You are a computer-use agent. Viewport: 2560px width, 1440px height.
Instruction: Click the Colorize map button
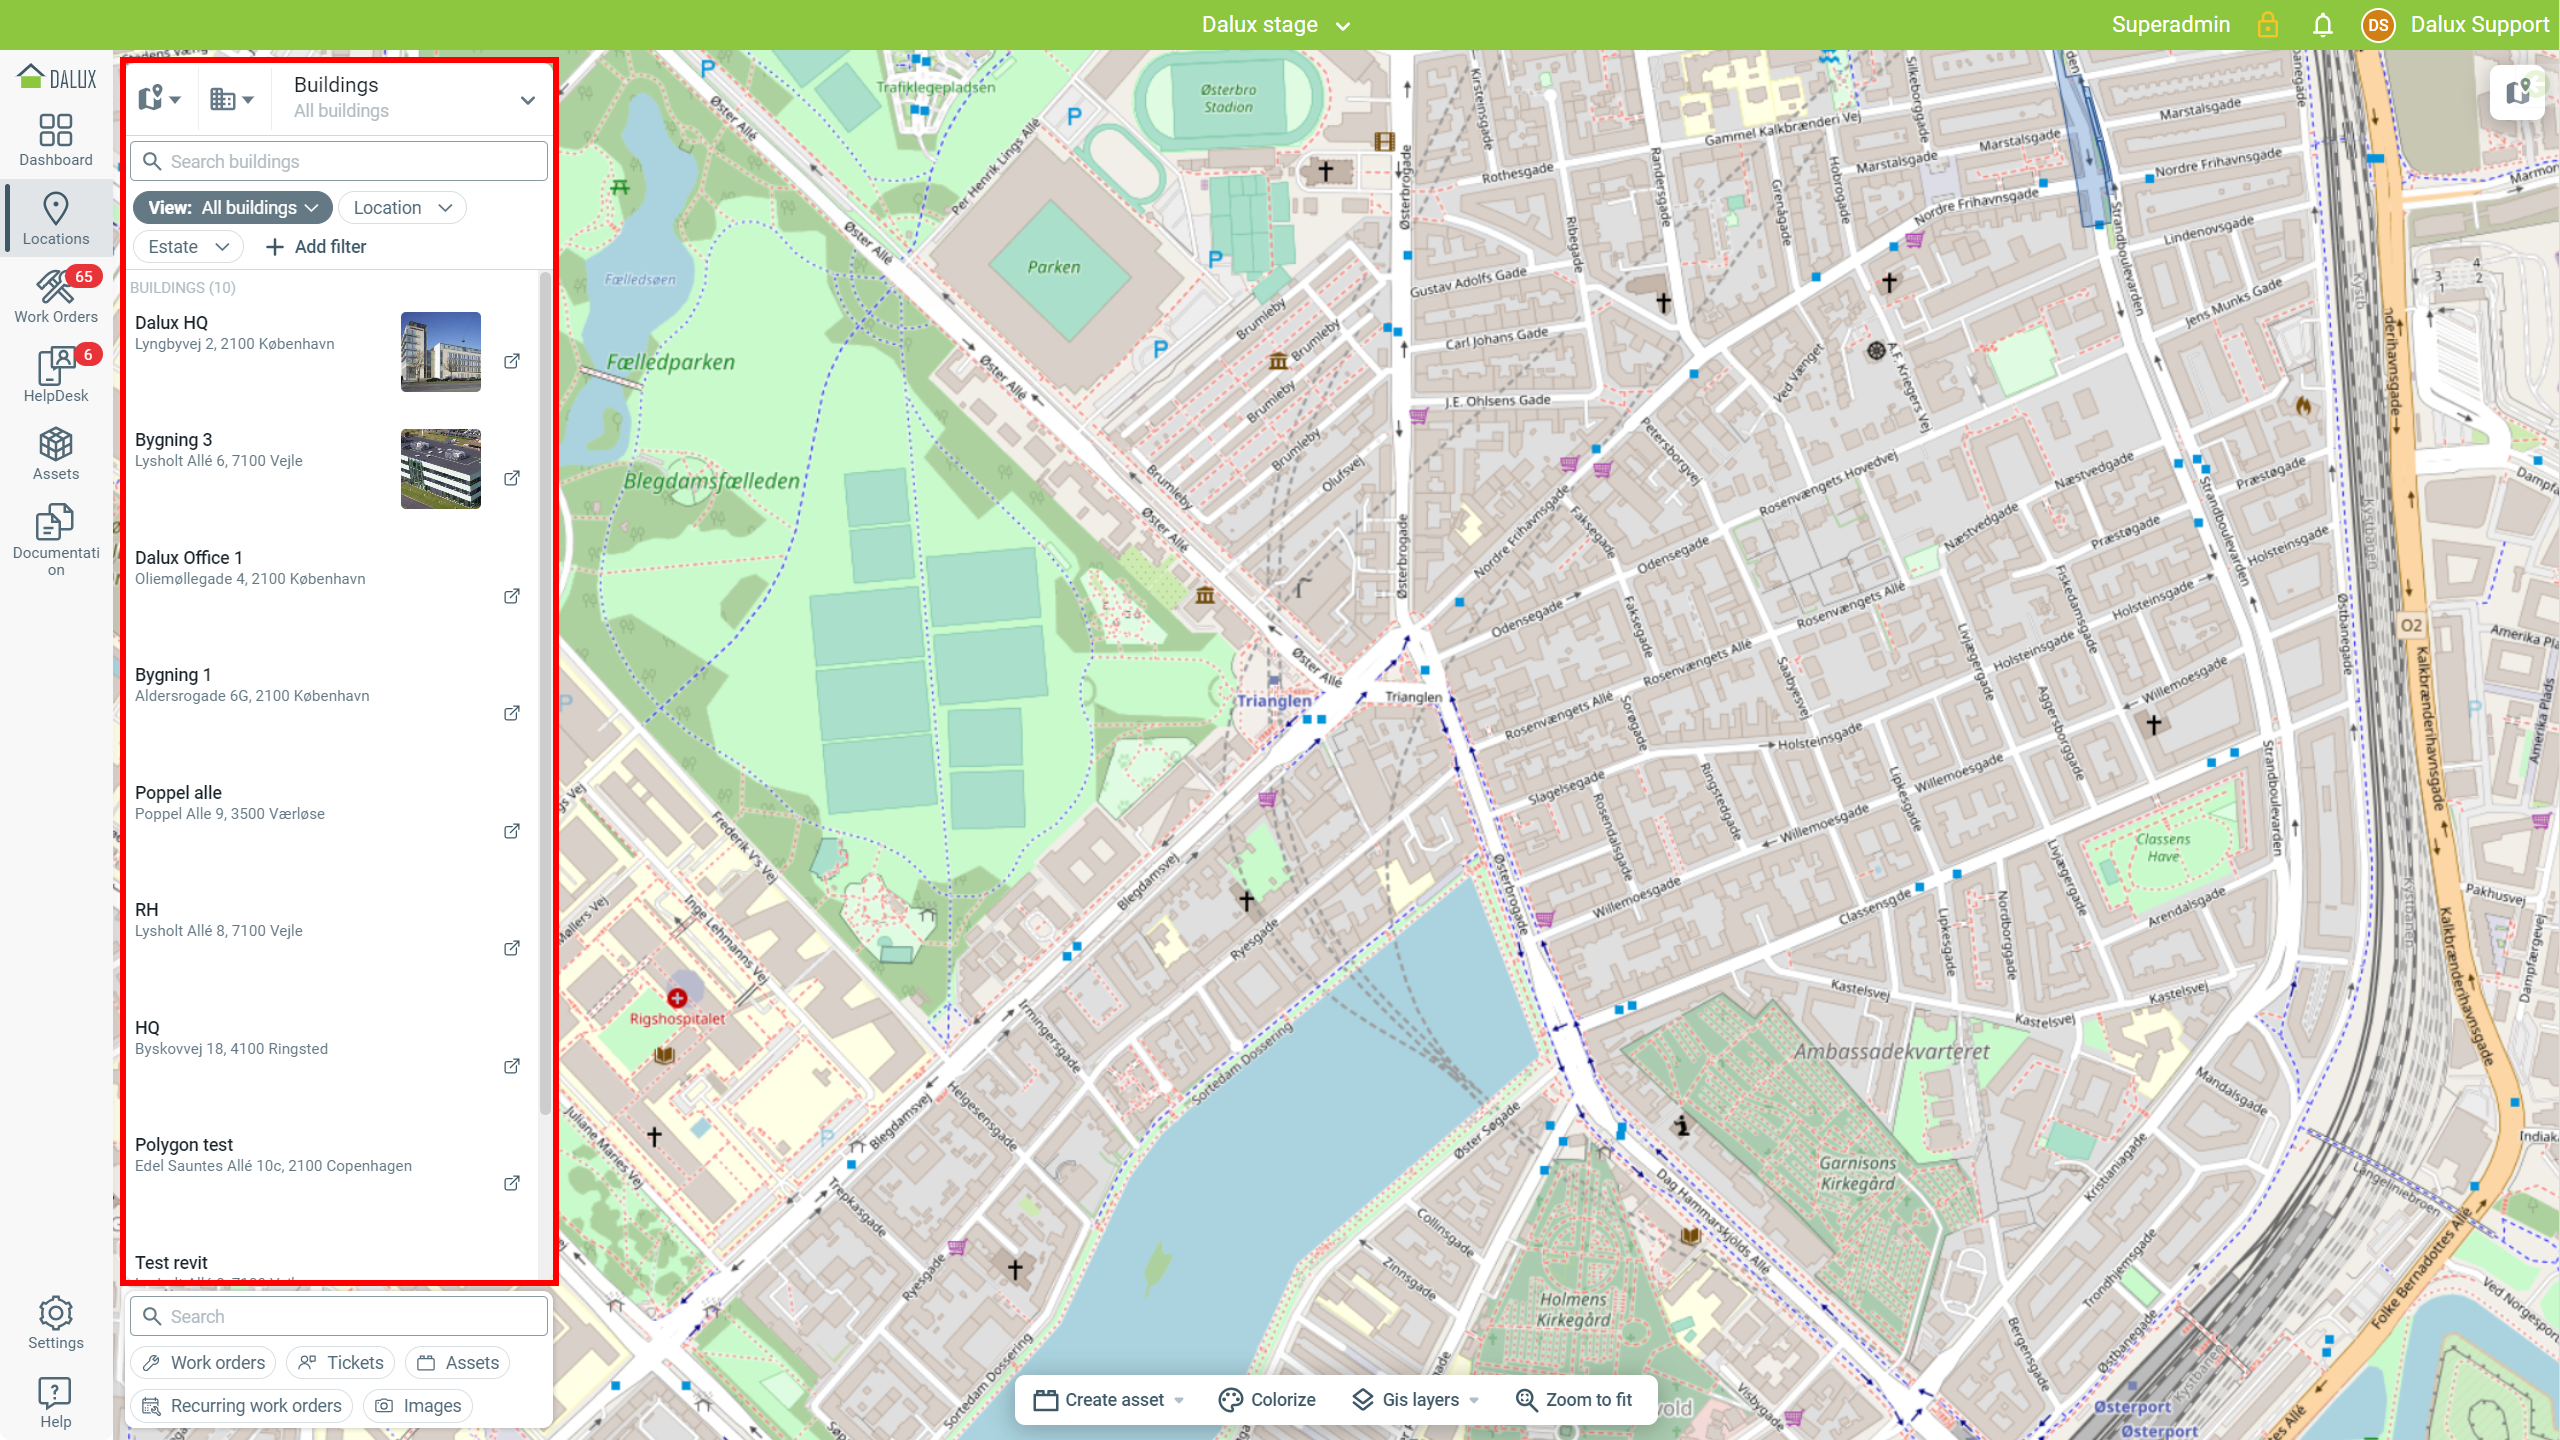point(1266,1400)
